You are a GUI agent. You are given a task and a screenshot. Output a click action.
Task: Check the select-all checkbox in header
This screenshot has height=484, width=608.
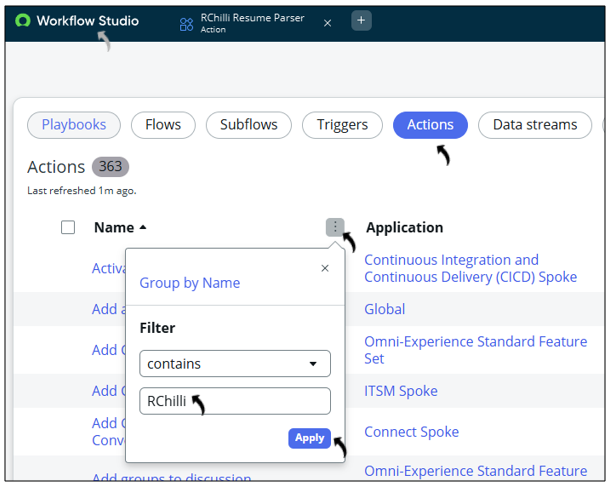[68, 228]
